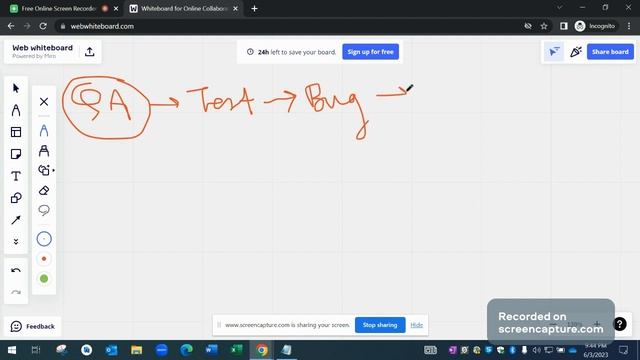Close the pen options panel
The image size is (640, 360).
coord(44,102)
